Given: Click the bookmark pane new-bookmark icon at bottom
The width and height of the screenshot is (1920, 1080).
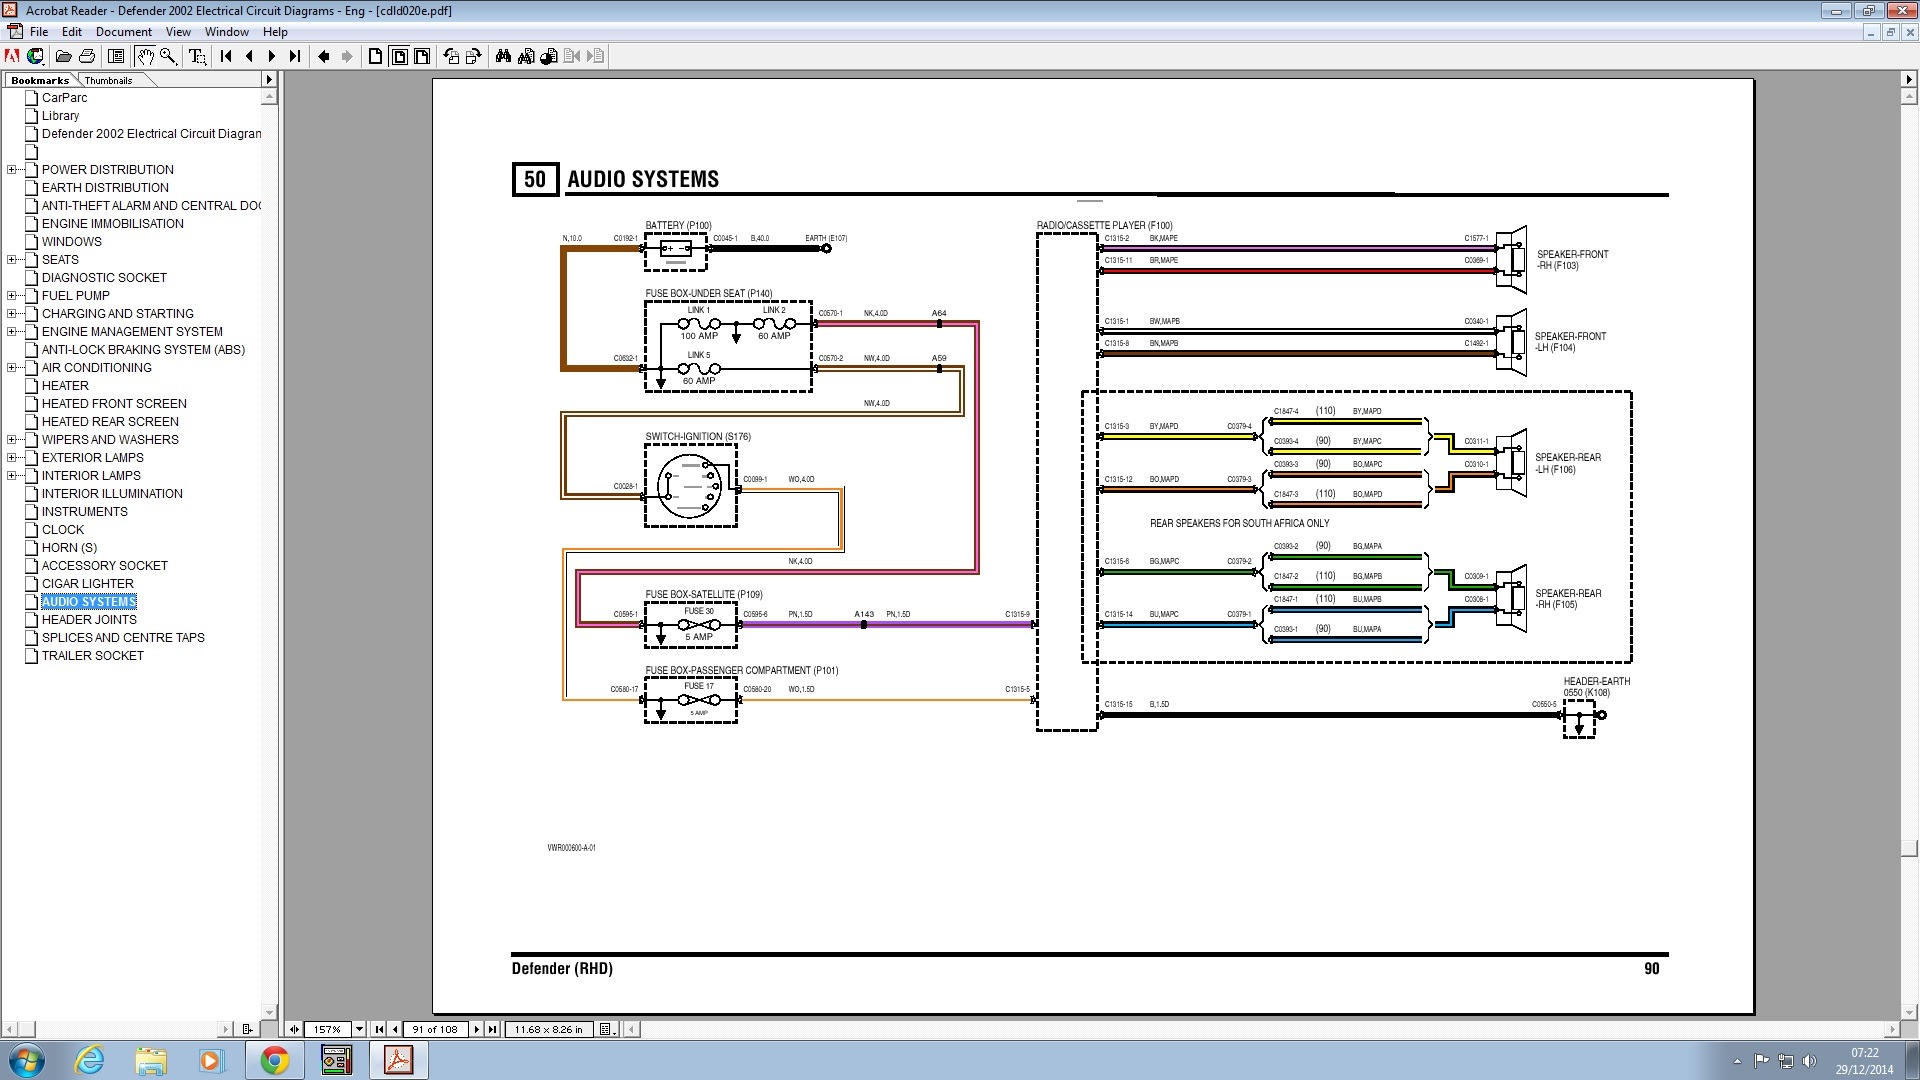Looking at the screenshot, I should point(247,1029).
